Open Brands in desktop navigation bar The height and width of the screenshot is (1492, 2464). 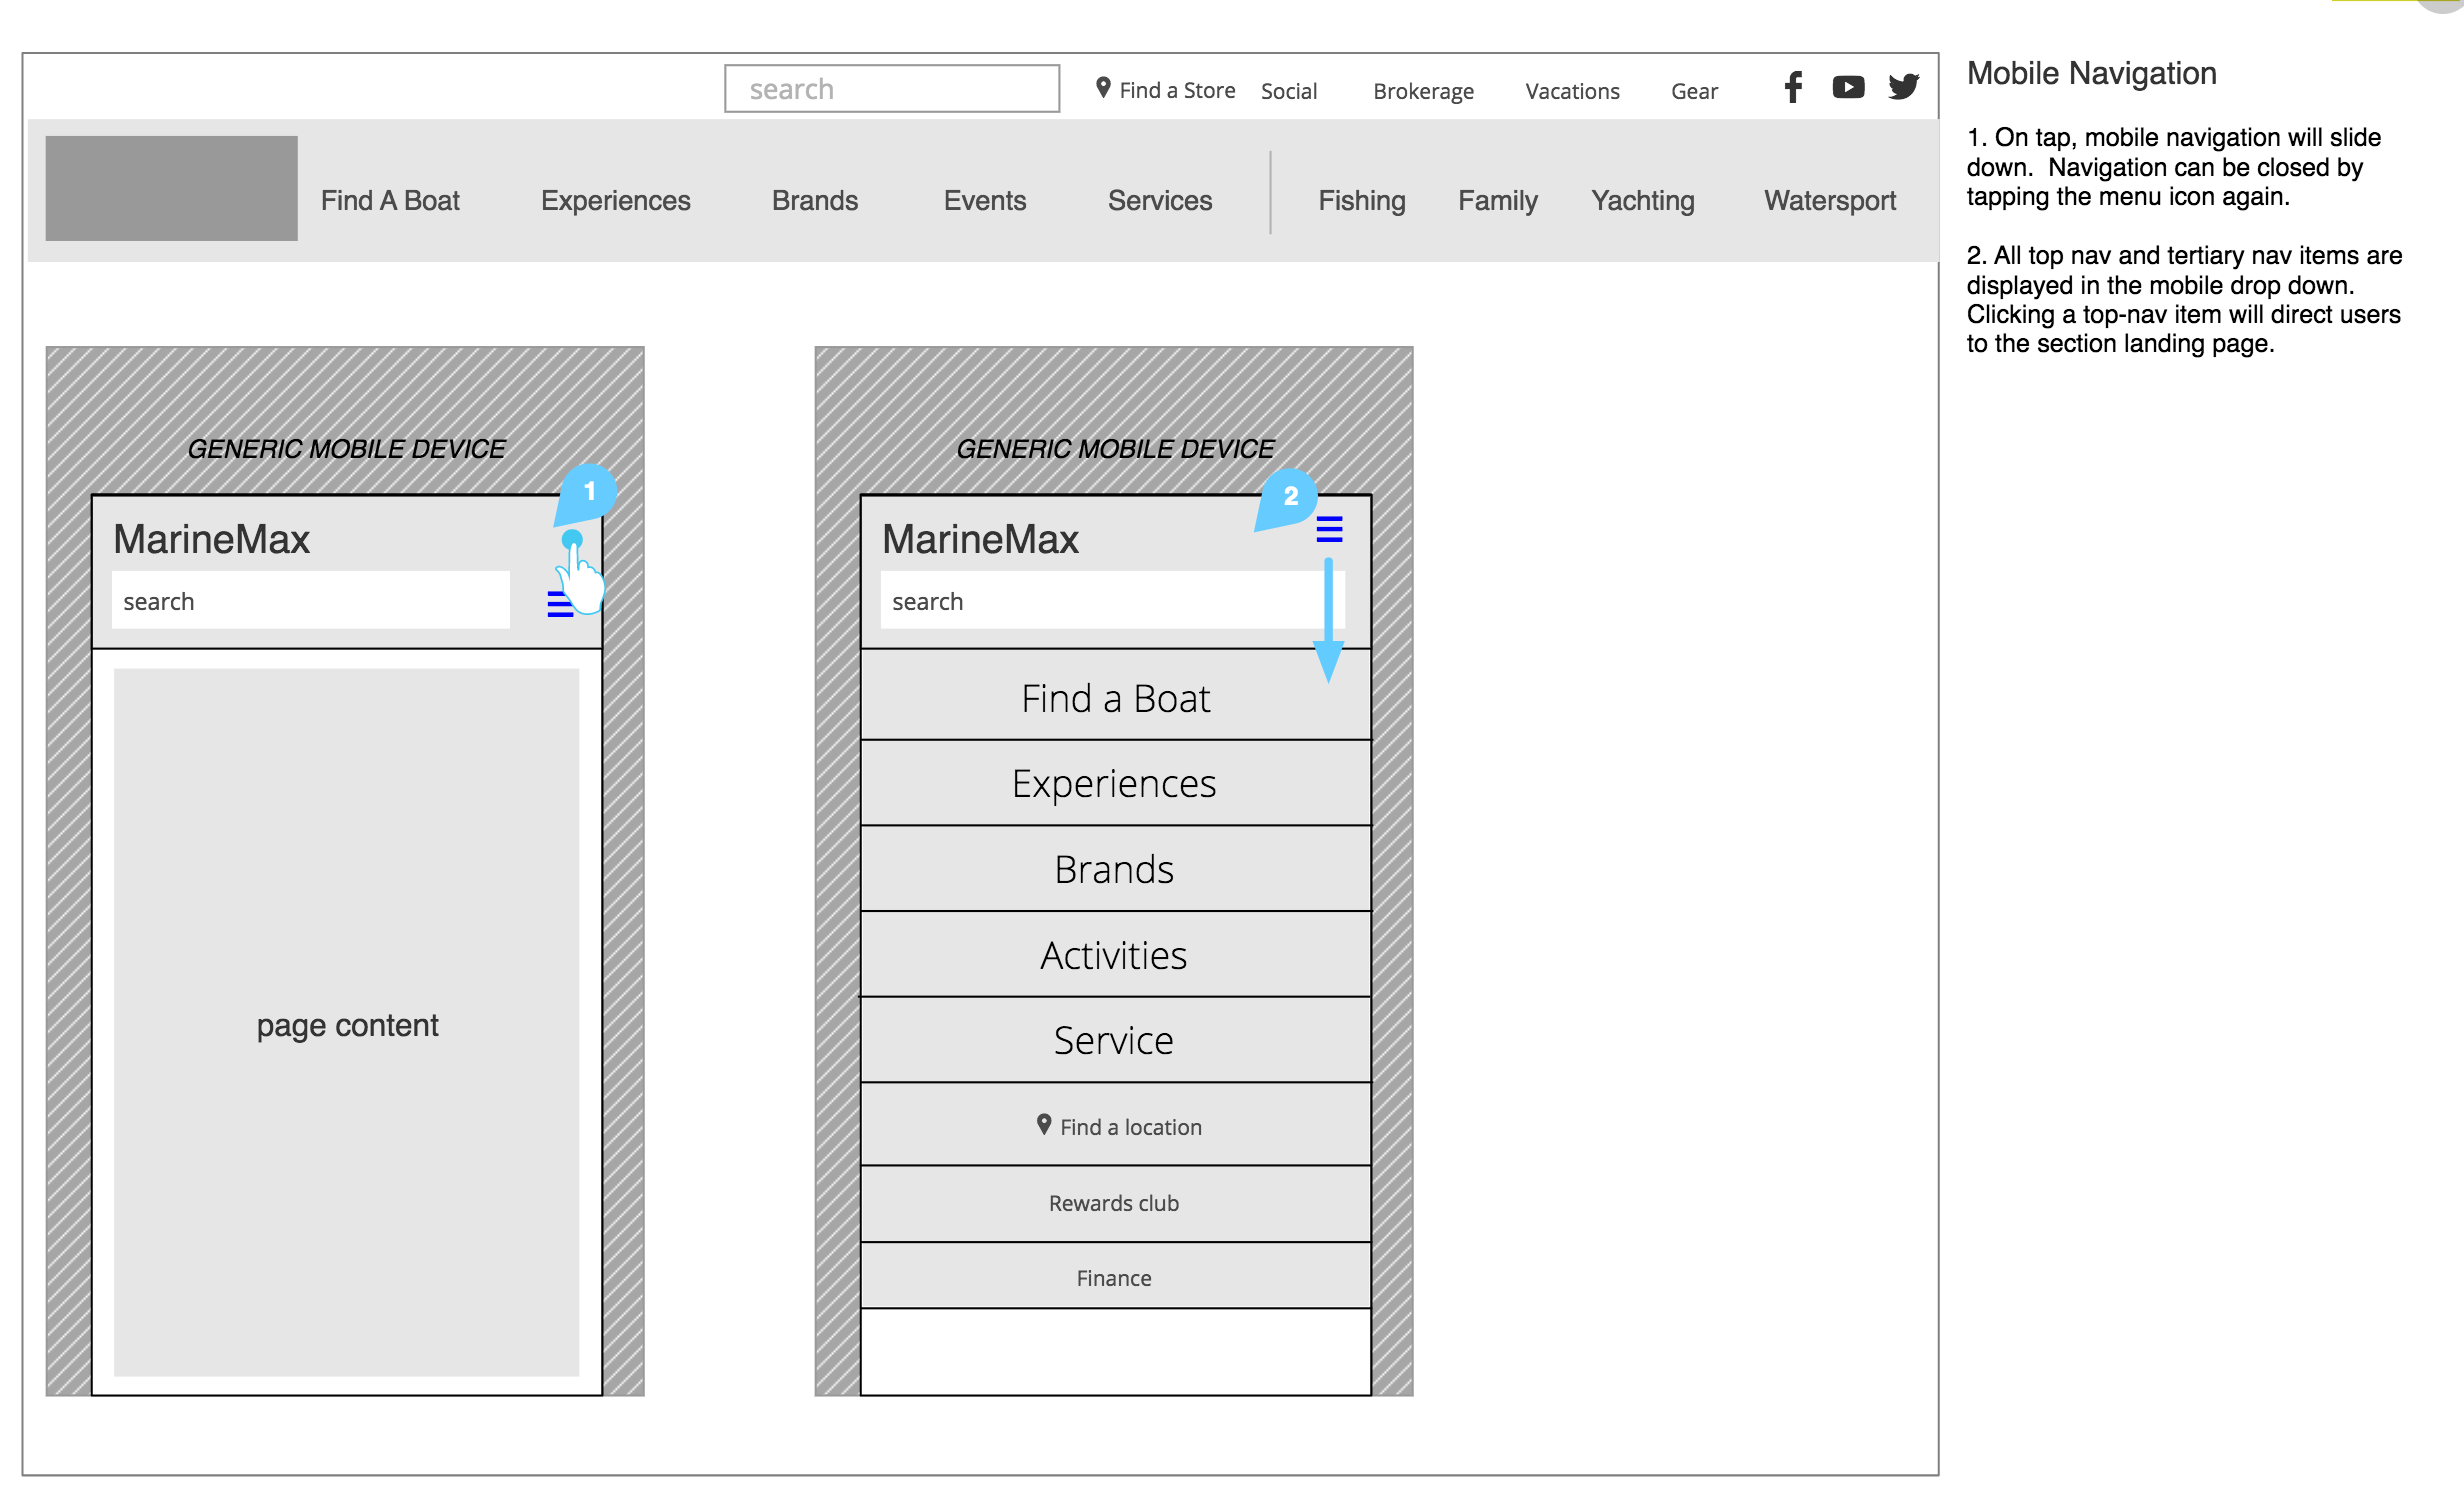(x=814, y=201)
